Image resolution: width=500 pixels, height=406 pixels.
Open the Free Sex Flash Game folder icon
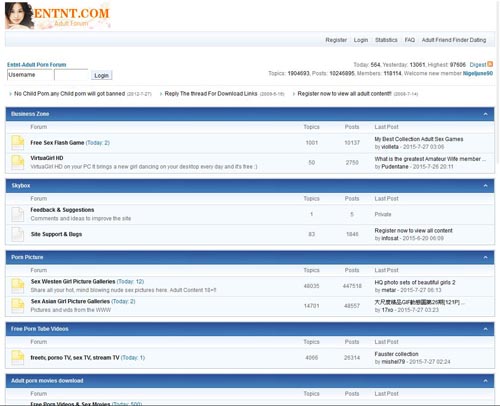tap(18, 143)
